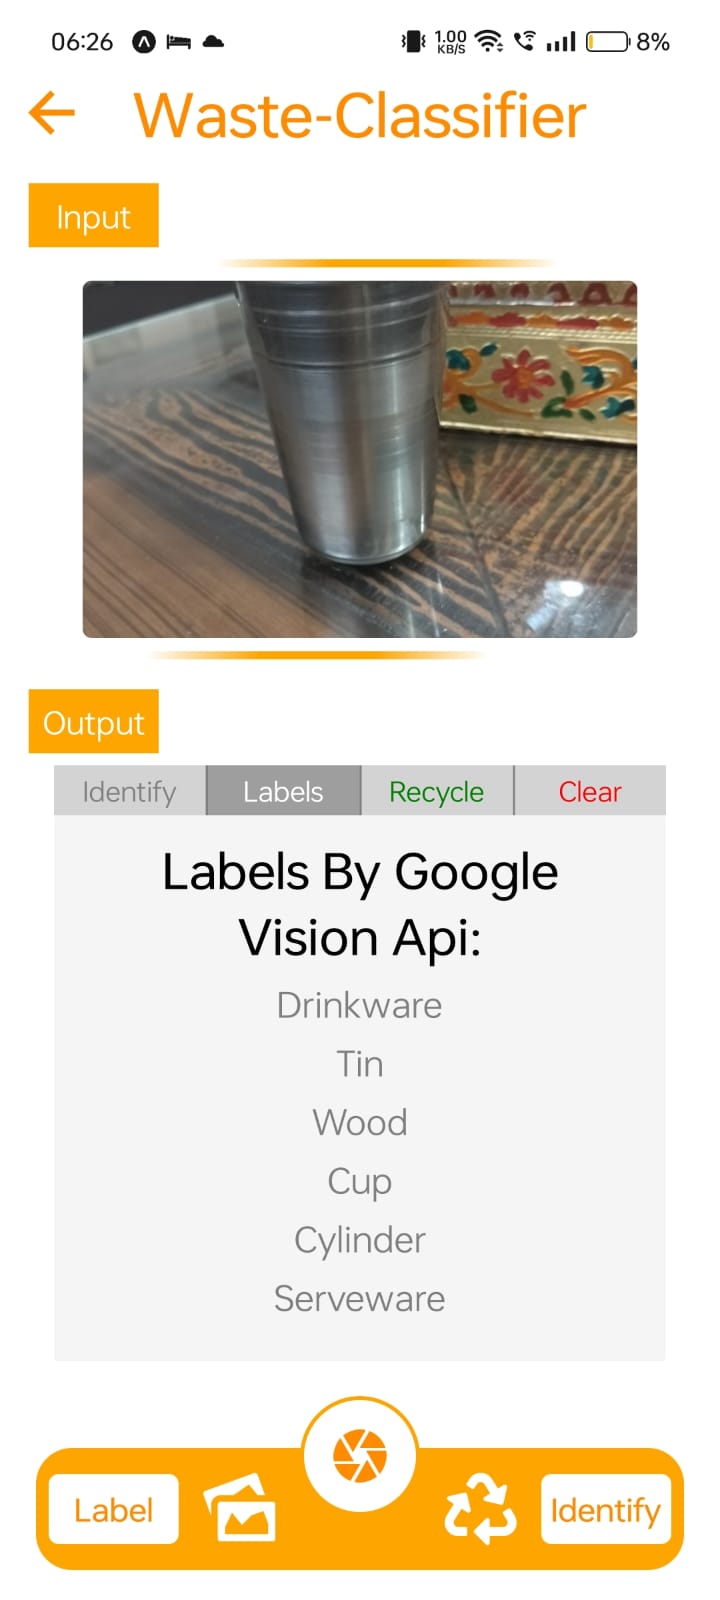The image size is (720, 1600).
Task: Tap the cloud notification icon
Action: (x=213, y=41)
